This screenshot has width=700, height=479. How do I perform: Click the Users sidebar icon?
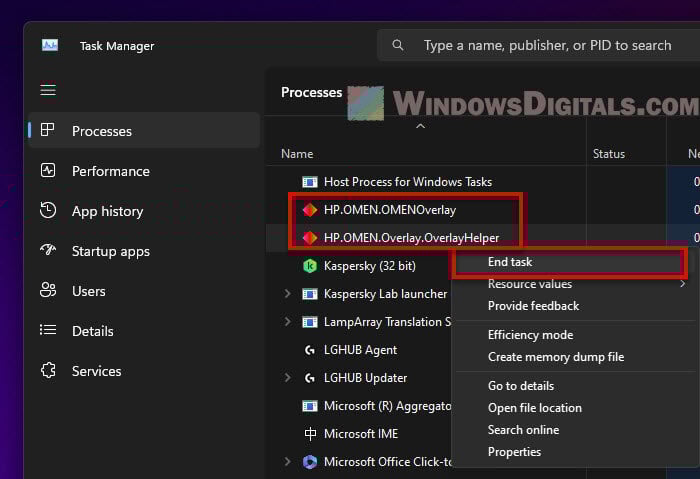point(48,290)
